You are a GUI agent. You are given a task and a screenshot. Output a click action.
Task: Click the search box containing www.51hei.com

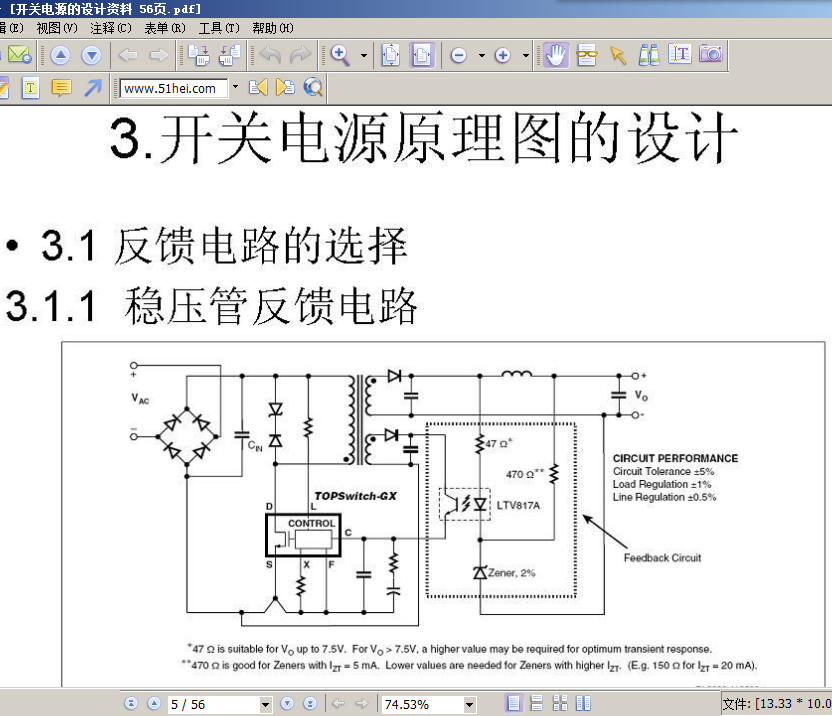[x=174, y=88]
